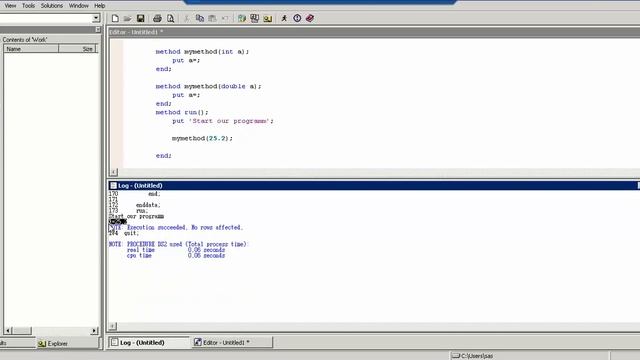Screen dimensions: 640x360
Task: Click the line "method mymethod(int a);"
Action: tap(202, 52)
